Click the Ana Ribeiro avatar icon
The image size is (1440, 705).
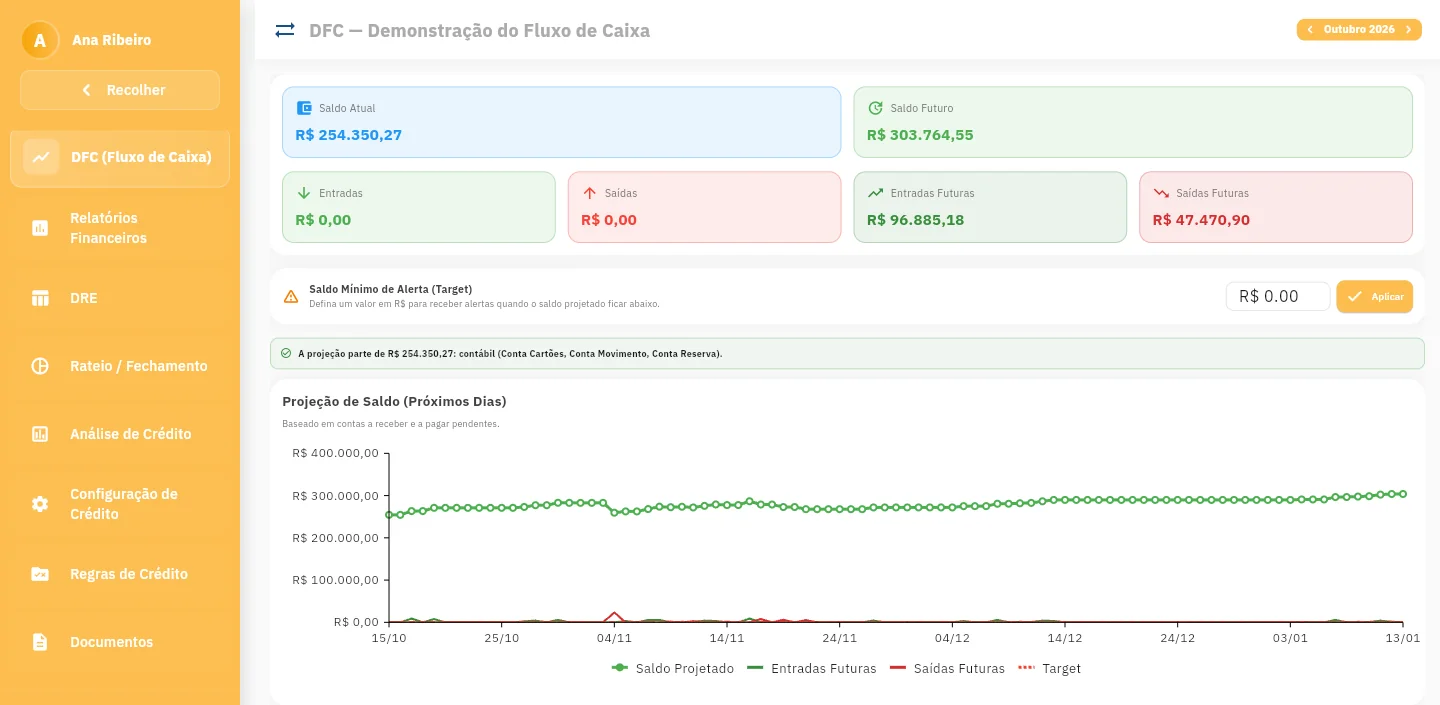pyautogui.click(x=40, y=40)
